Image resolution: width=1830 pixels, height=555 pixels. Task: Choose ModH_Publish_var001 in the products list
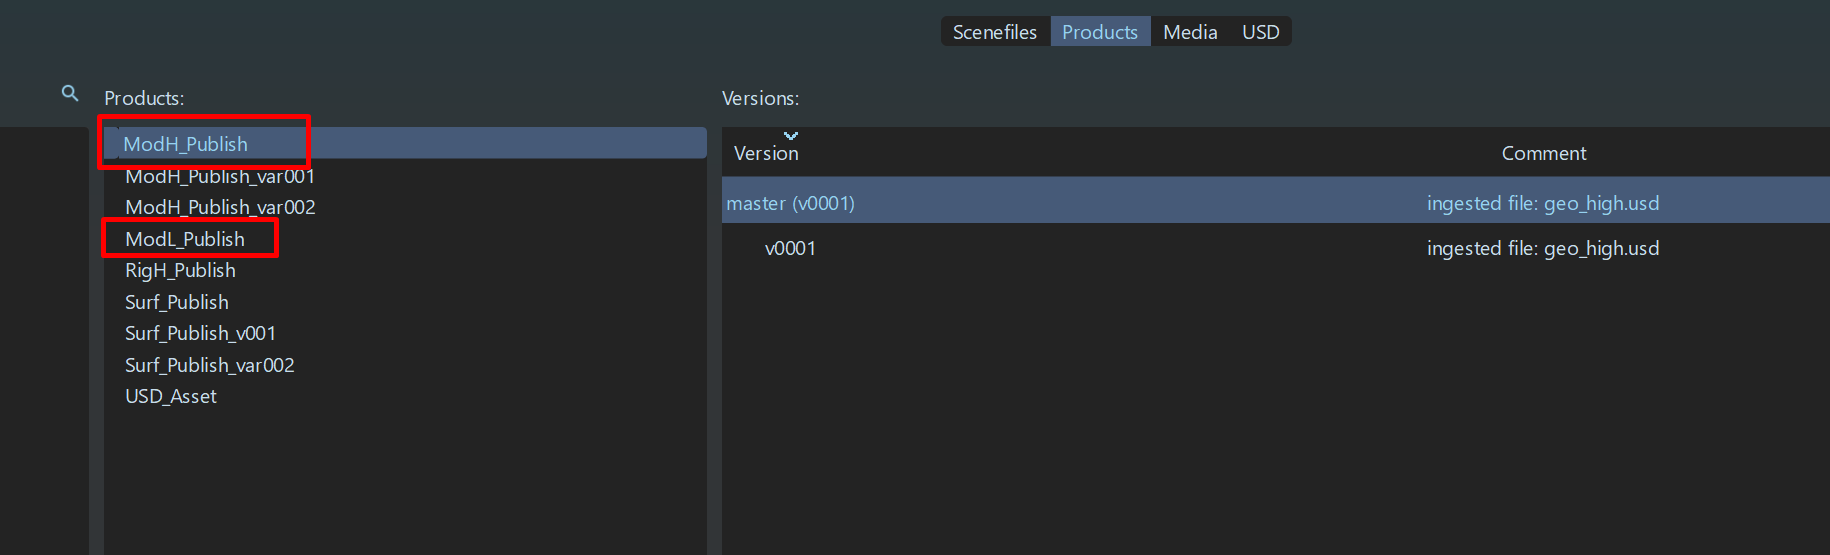point(220,176)
